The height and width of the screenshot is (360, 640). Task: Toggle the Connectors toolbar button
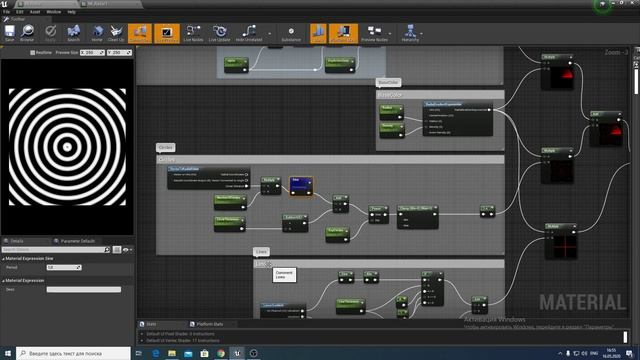click(140, 33)
